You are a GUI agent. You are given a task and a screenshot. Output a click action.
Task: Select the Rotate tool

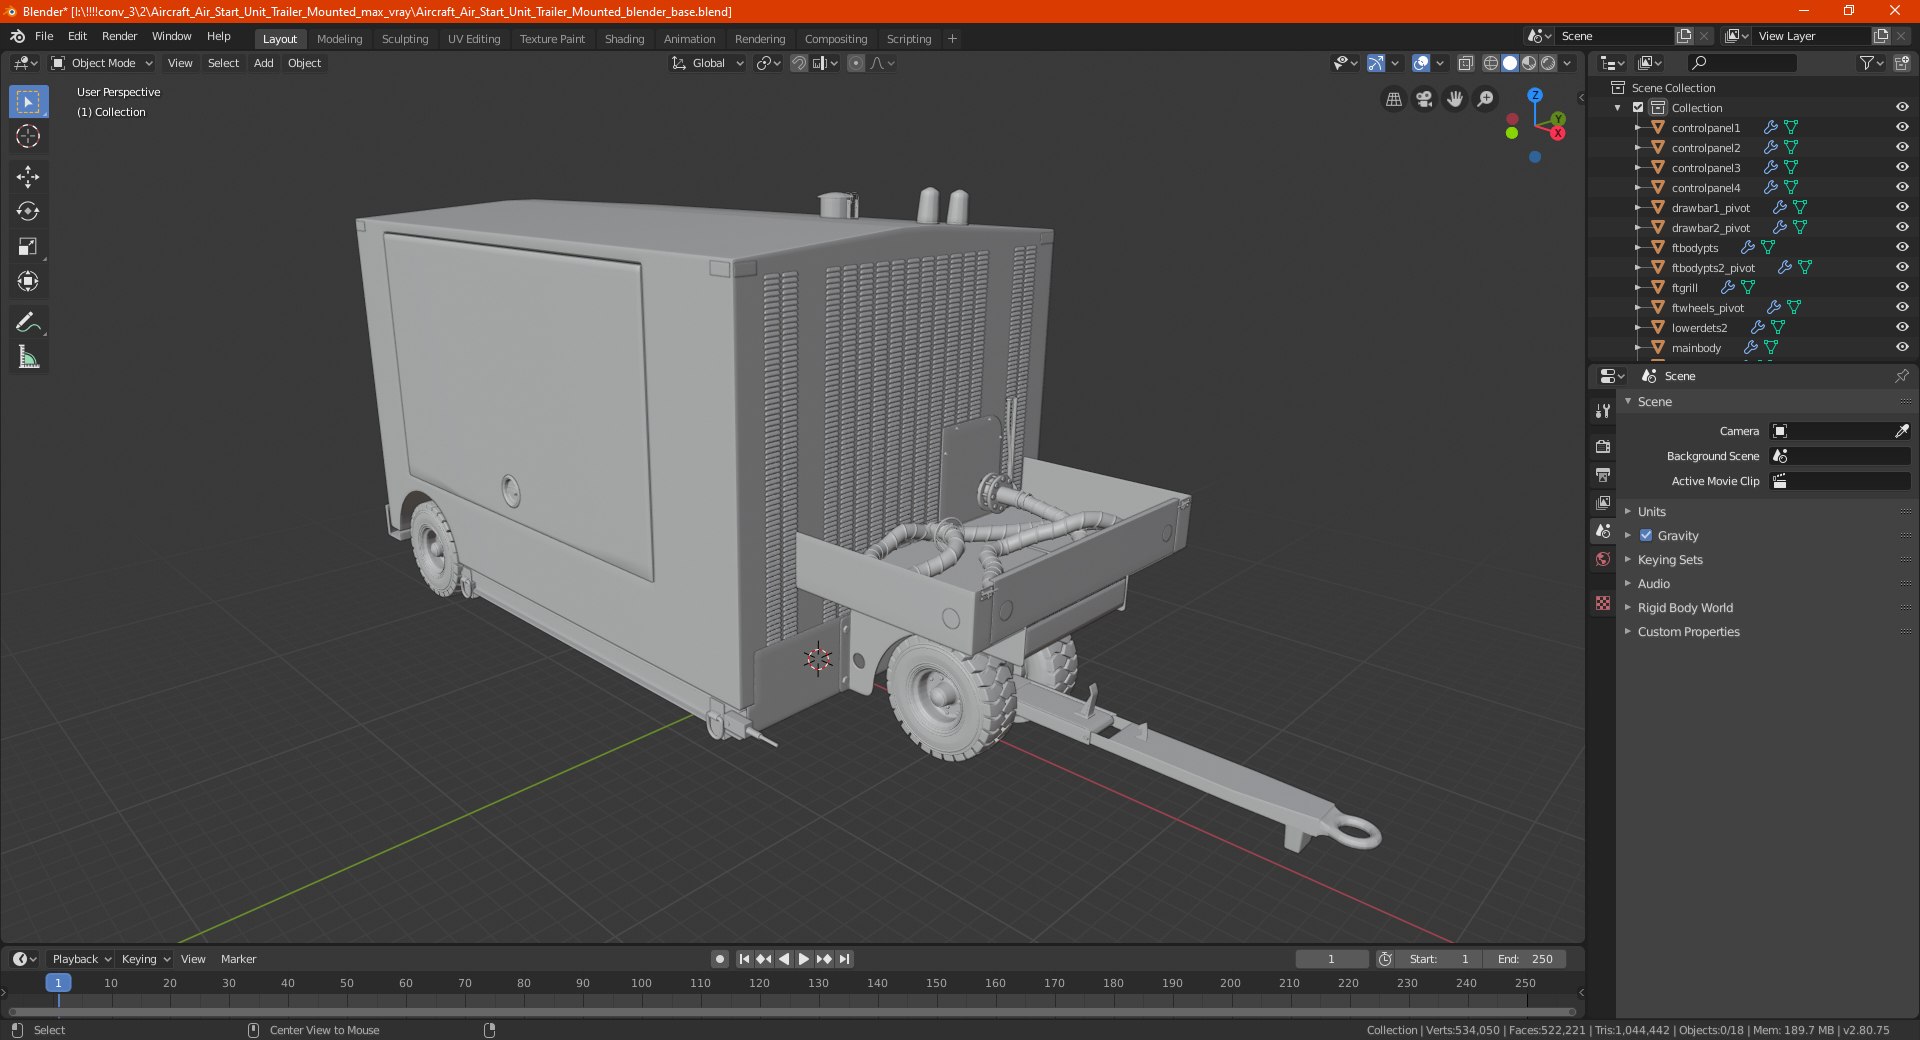(28, 212)
